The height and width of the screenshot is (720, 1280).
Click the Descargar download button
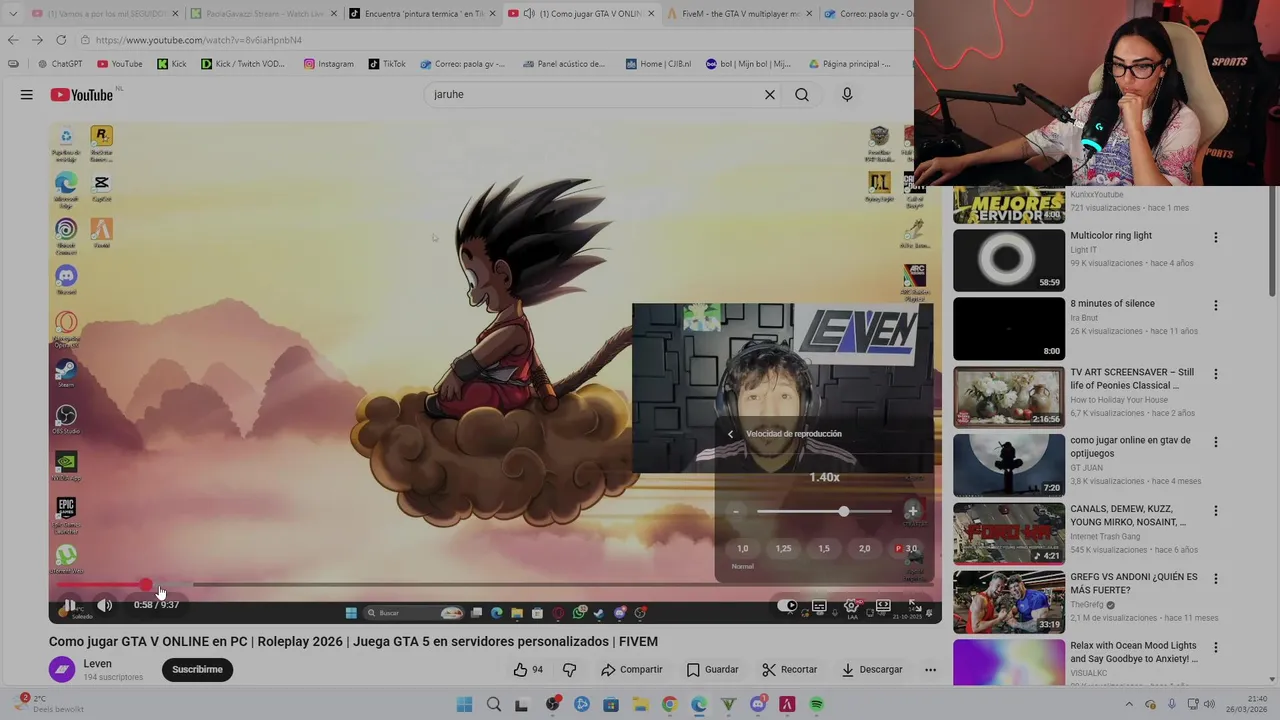pyautogui.click(x=872, y=670)
